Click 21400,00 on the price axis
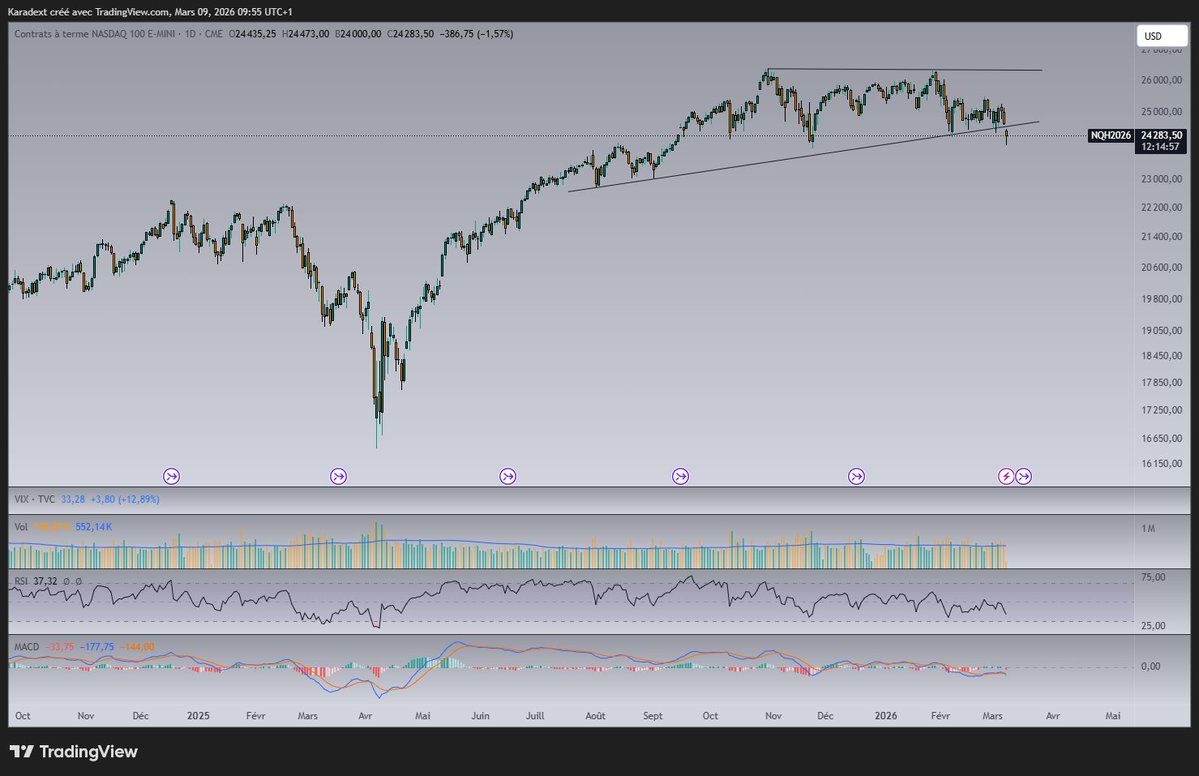This screenshot has height=776, width=1199. [x=1162, y=237]
